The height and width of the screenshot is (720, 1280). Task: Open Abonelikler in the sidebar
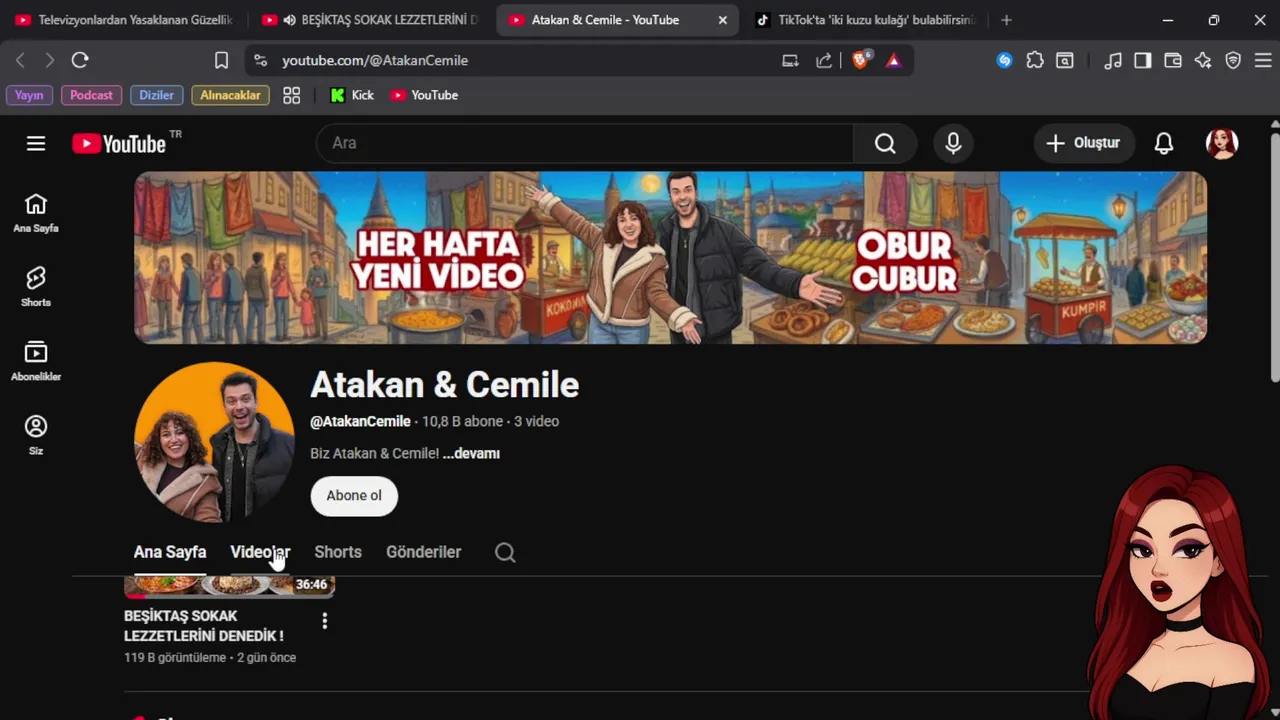[36, 361]
